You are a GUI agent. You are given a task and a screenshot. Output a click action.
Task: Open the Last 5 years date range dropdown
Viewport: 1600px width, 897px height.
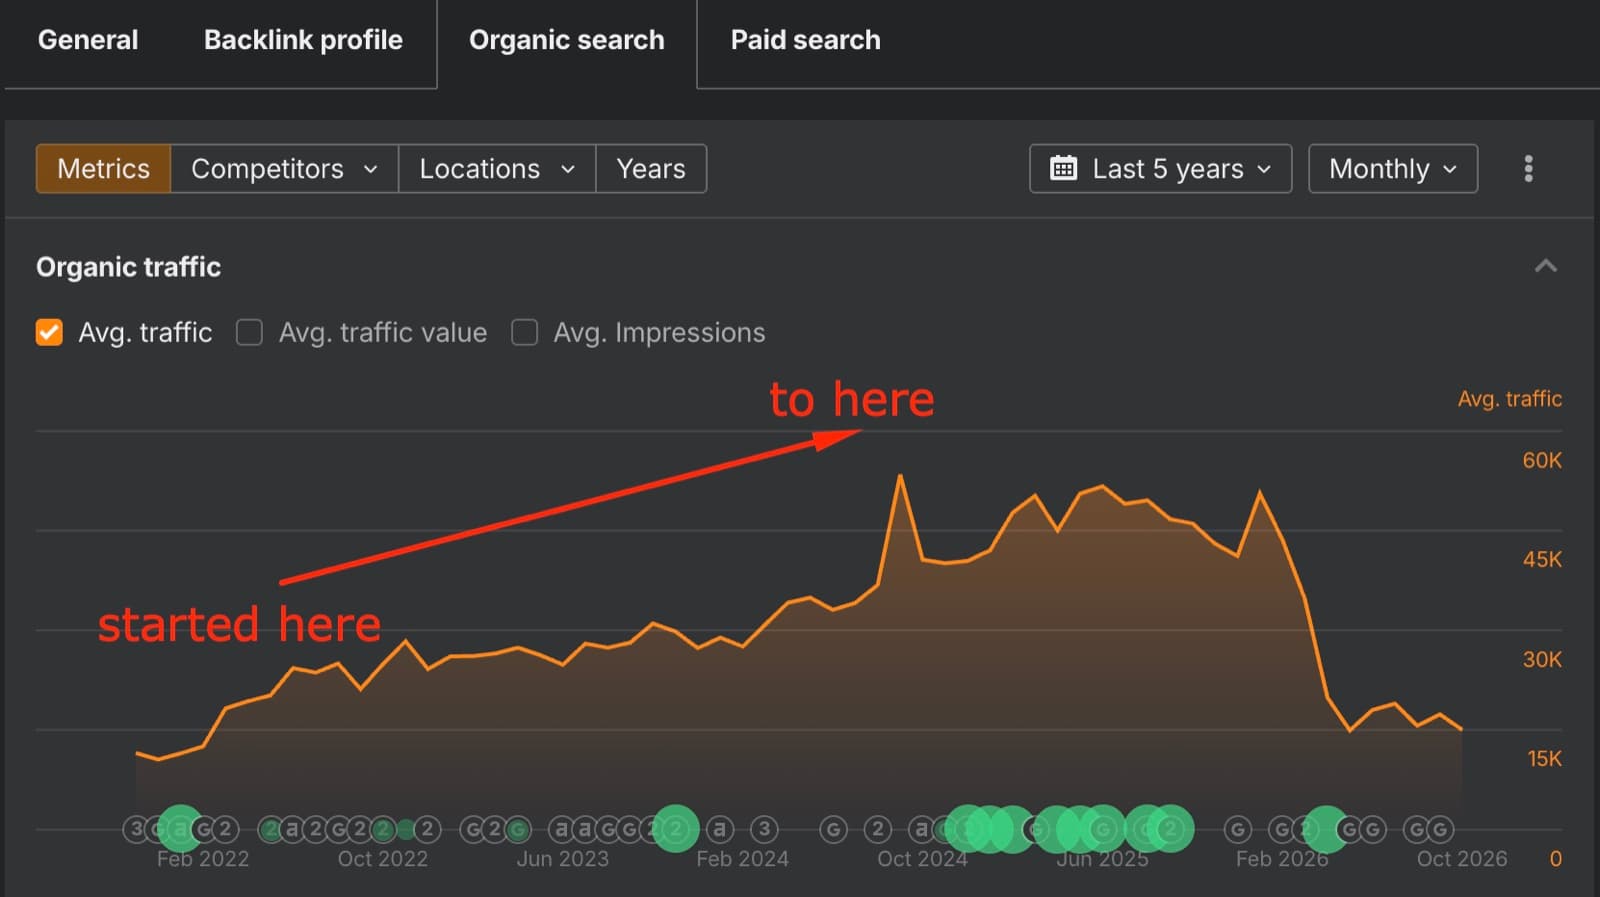tap(1161, 168)
